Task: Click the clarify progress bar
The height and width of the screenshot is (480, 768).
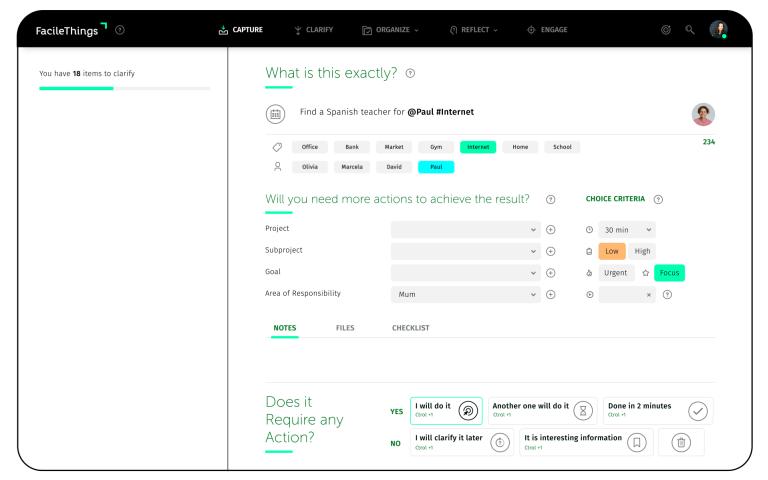Action: [x=124, y=88]
